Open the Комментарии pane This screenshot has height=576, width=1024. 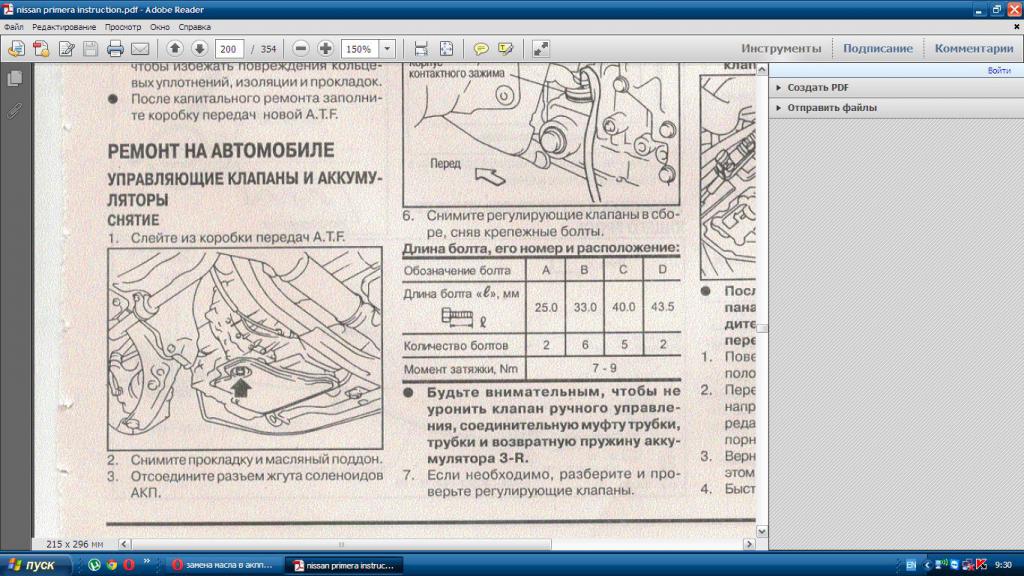click(x=974, y=48)
